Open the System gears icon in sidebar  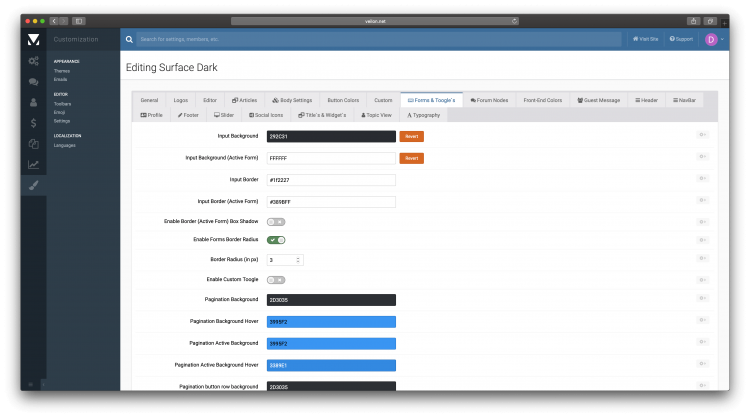click(33, 61)
